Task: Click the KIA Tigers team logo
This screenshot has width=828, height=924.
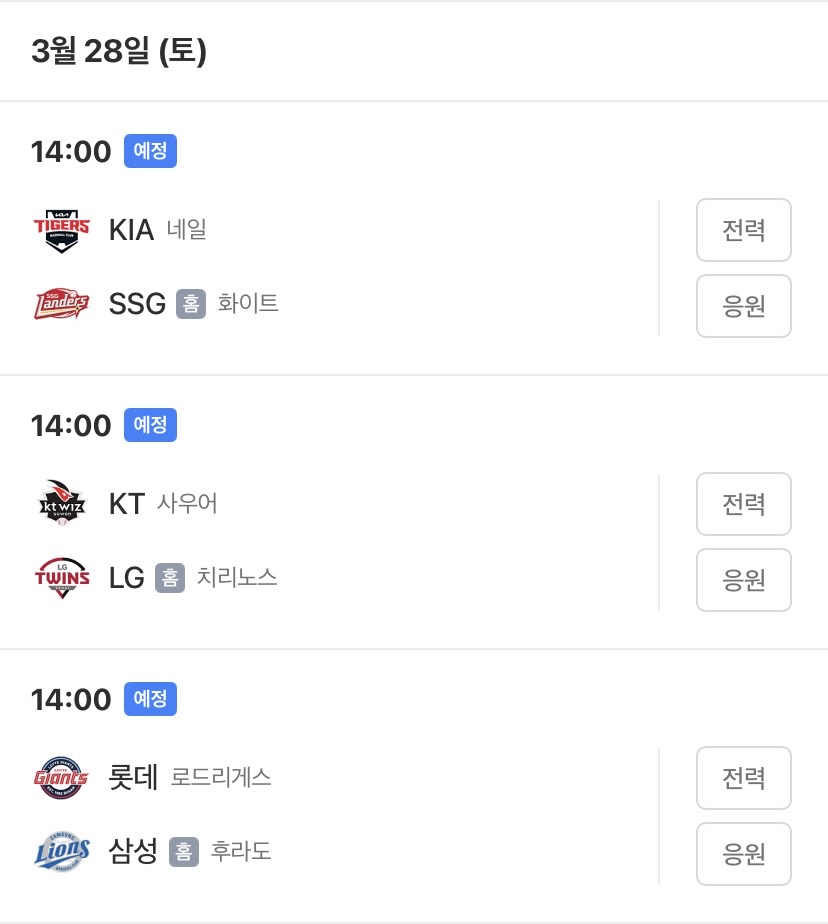Action: click(61, 230)
